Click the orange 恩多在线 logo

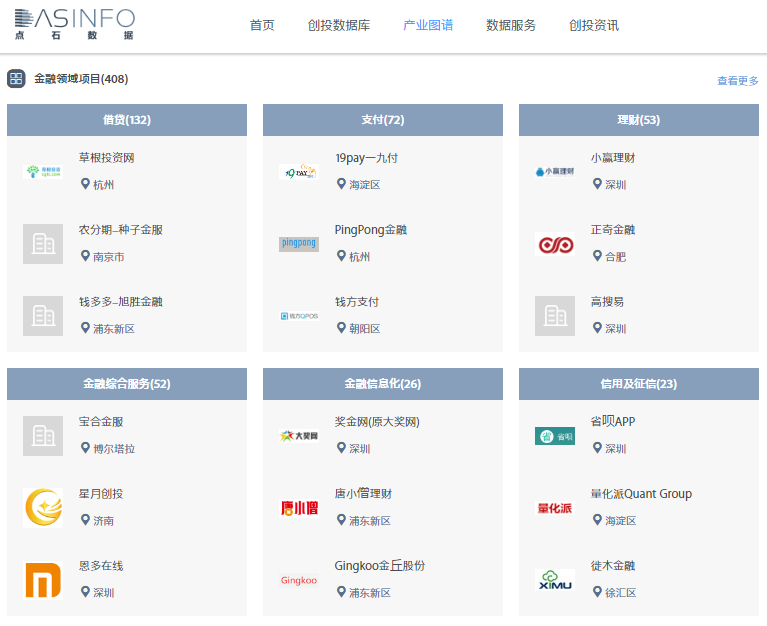coord(43,580)
